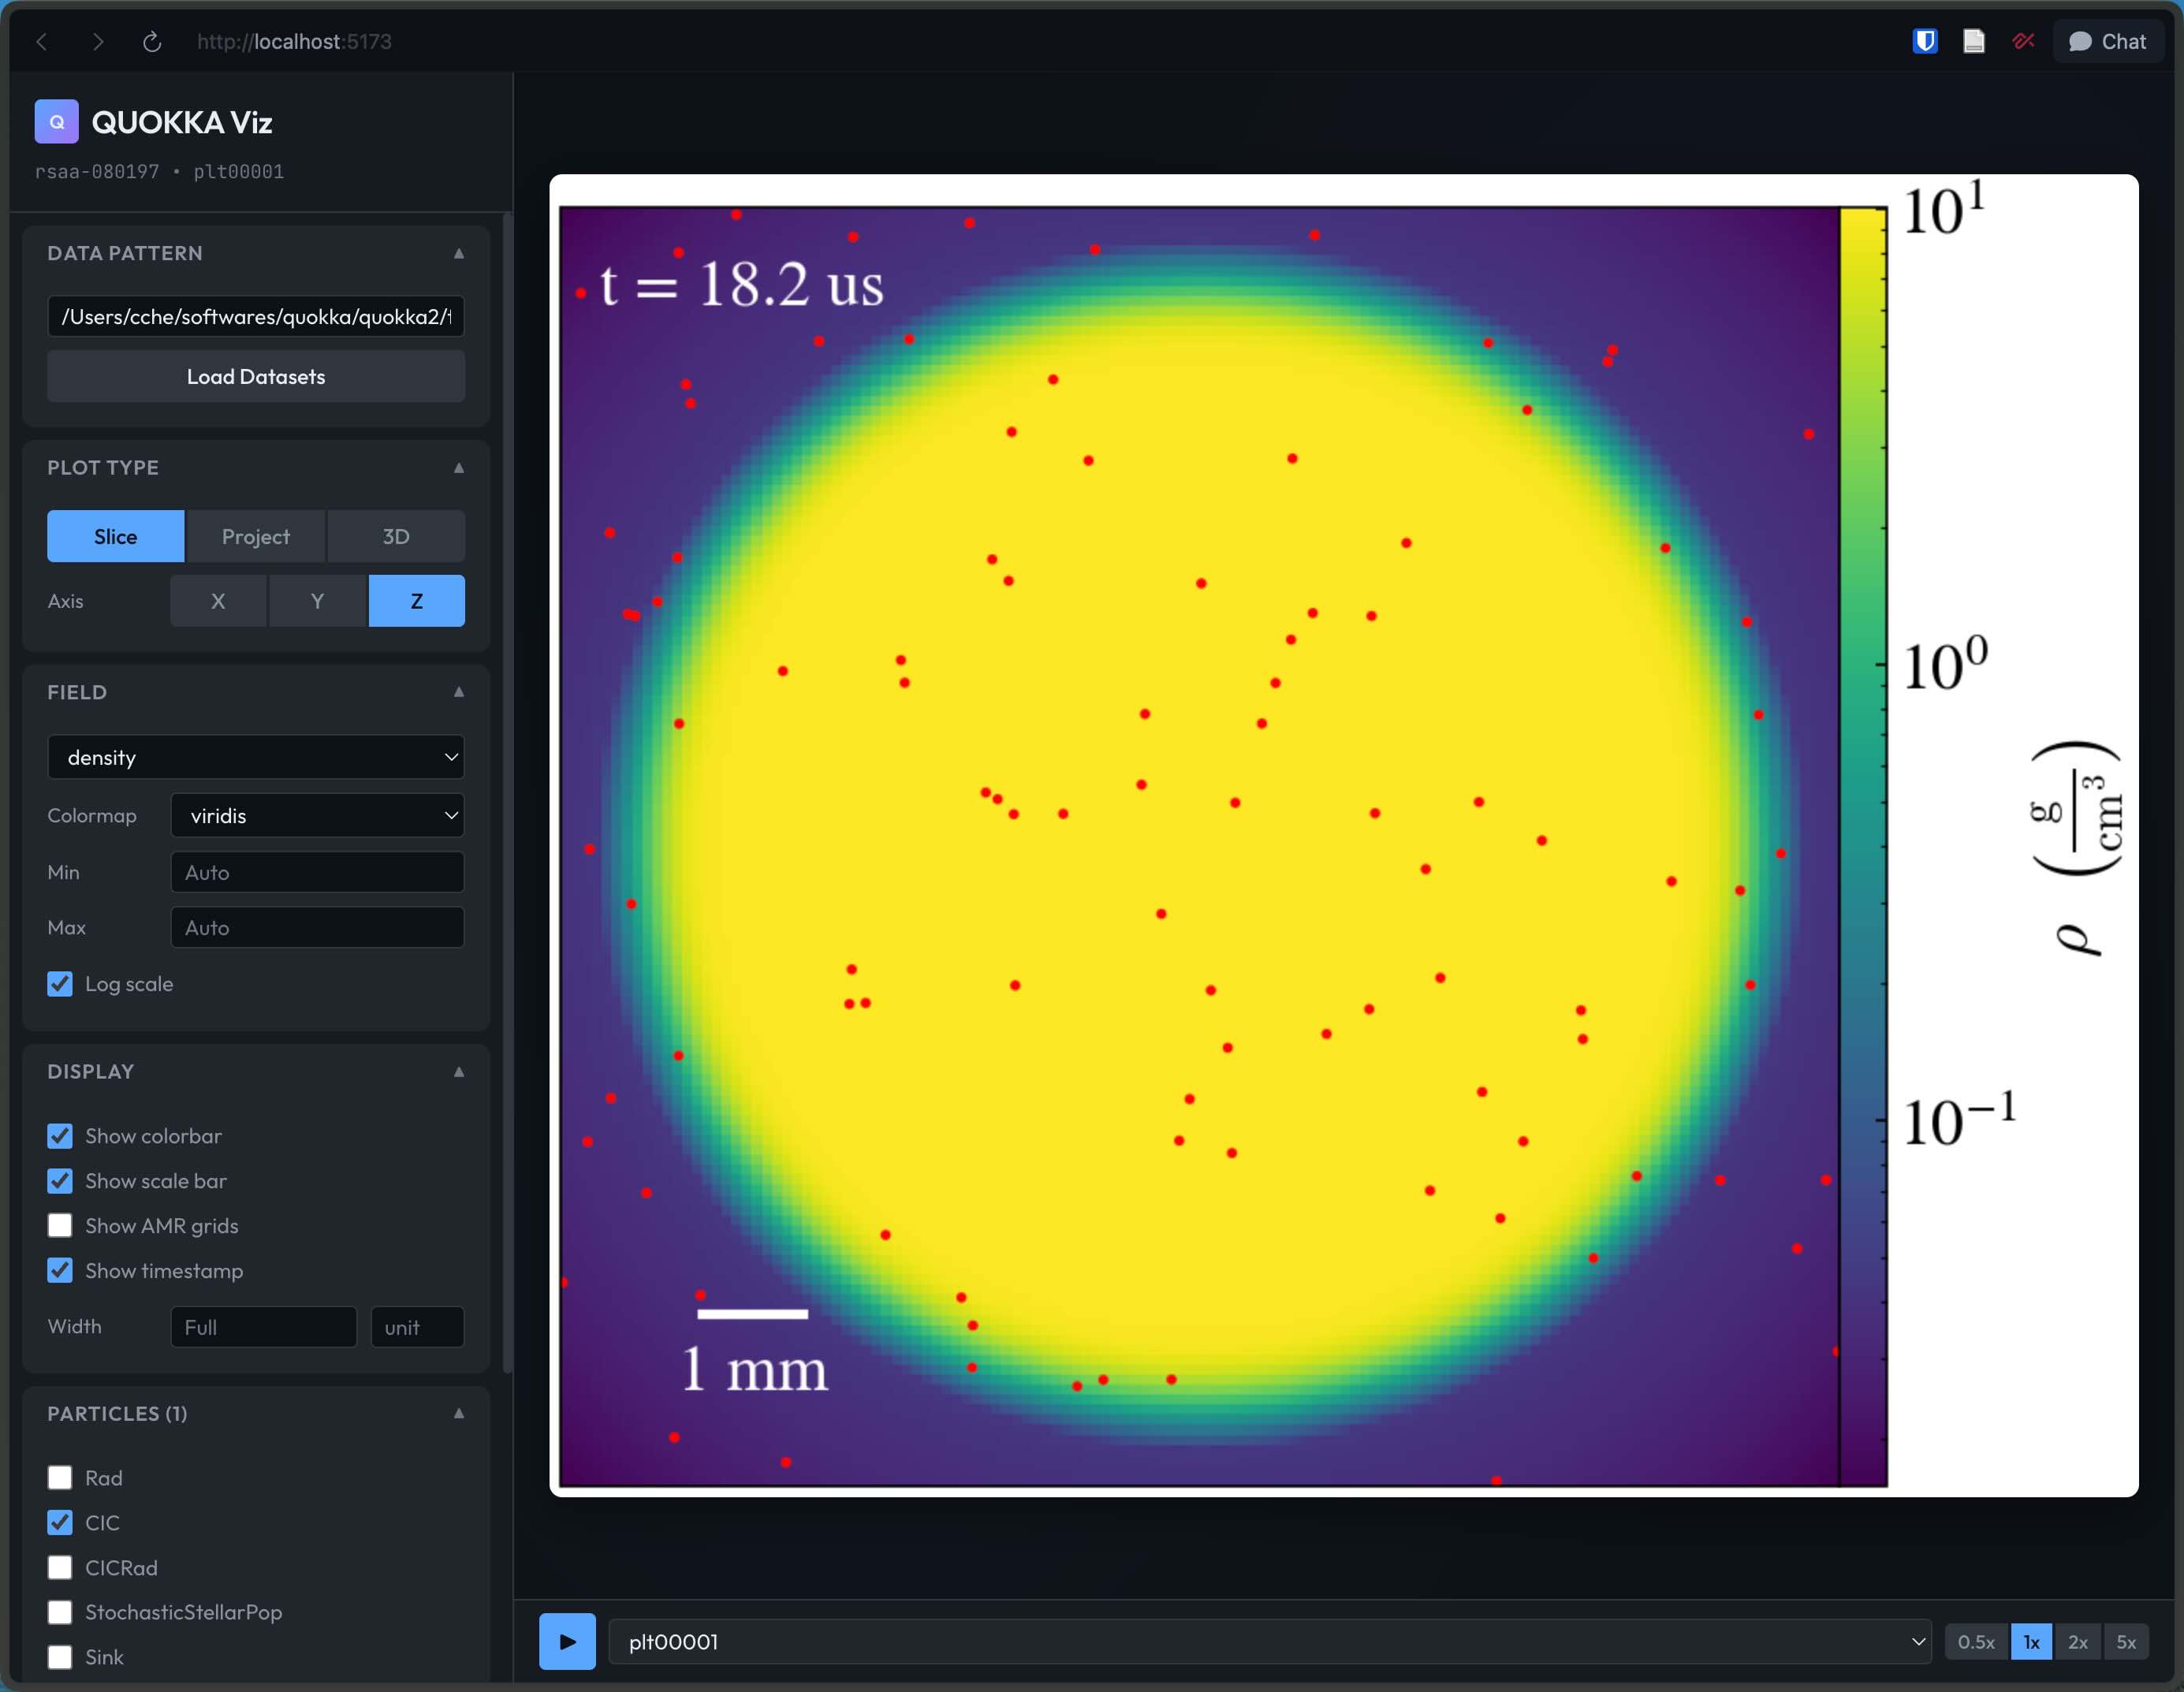Open the density field dropdown

256,757
